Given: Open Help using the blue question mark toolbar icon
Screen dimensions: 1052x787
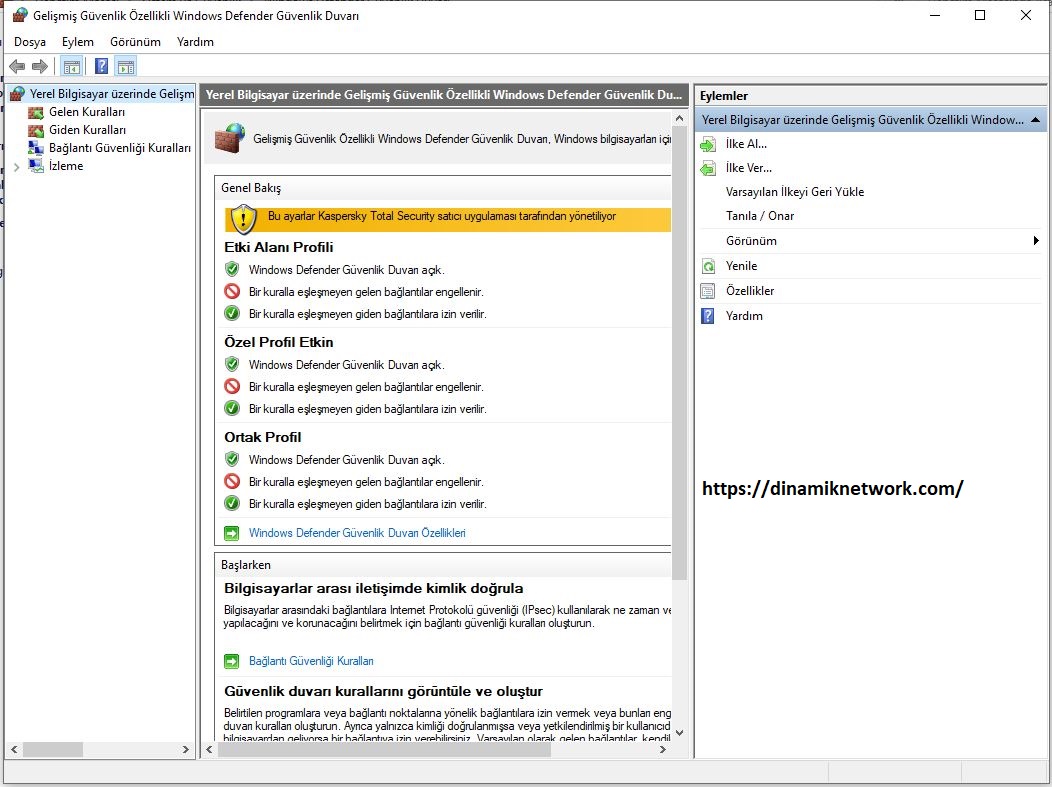Looking at the screenshot, I should coord(99,66).
